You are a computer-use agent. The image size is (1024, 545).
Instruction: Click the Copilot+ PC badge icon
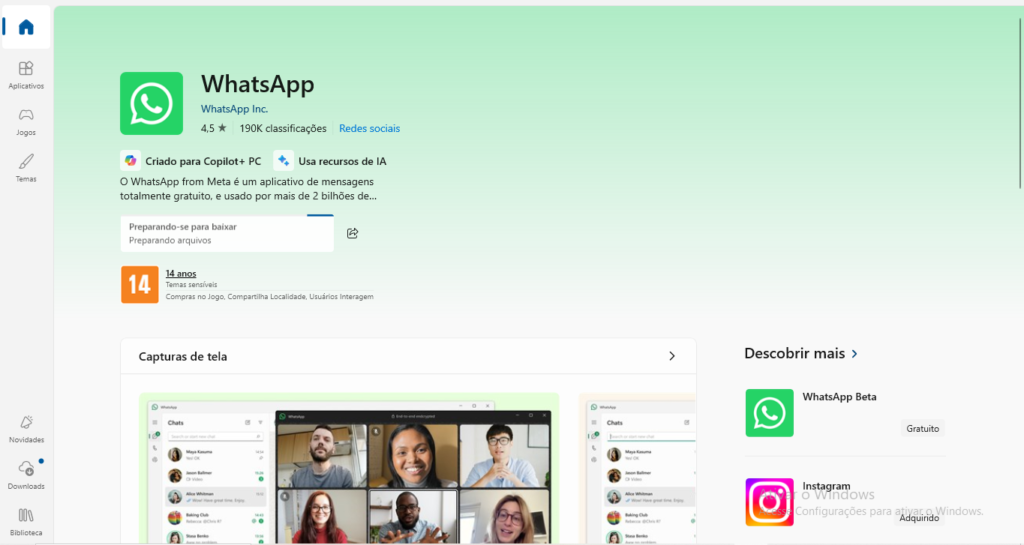(131, 161)
